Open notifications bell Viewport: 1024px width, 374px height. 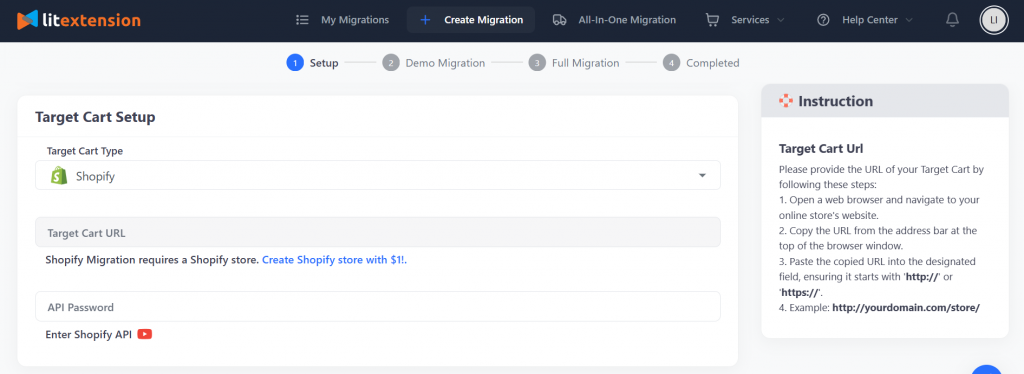pyautogui.click(x=952, y=20)
